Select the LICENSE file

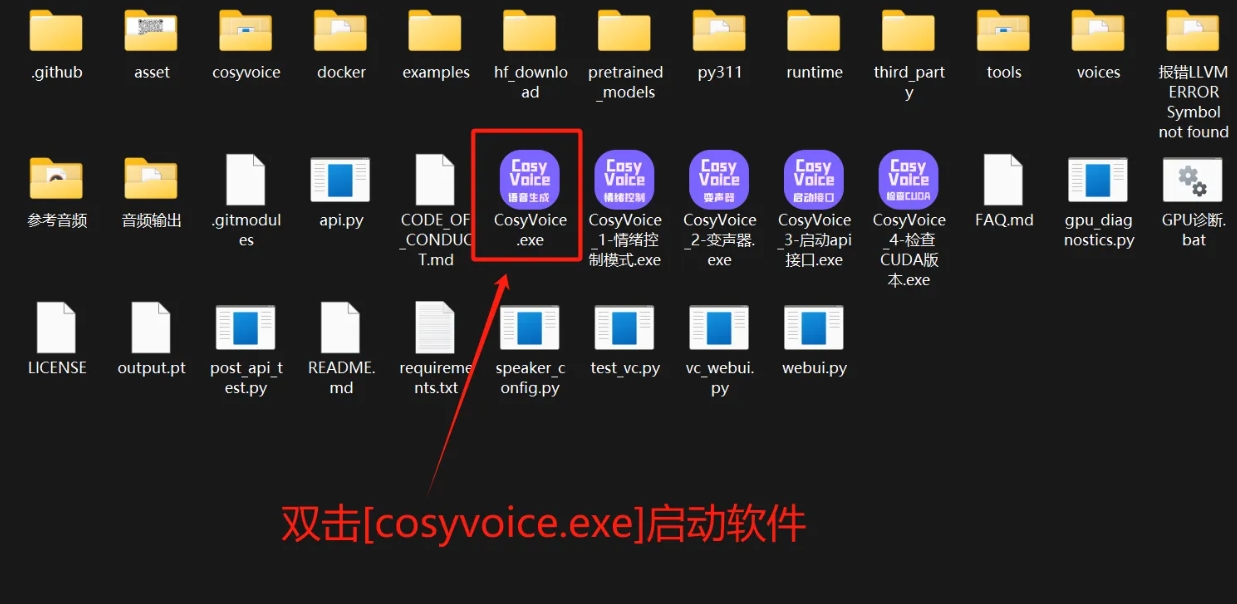57,331
